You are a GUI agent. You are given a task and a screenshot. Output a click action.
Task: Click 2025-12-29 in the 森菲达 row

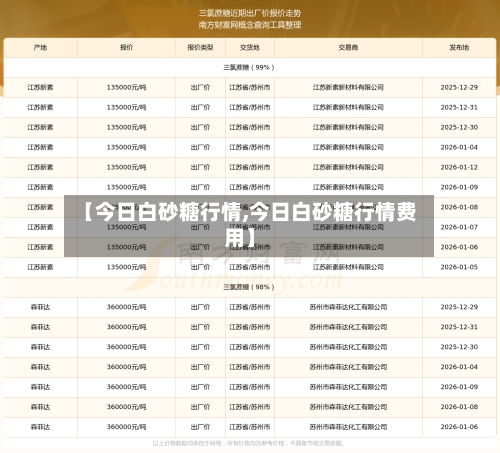click(459, 307)
